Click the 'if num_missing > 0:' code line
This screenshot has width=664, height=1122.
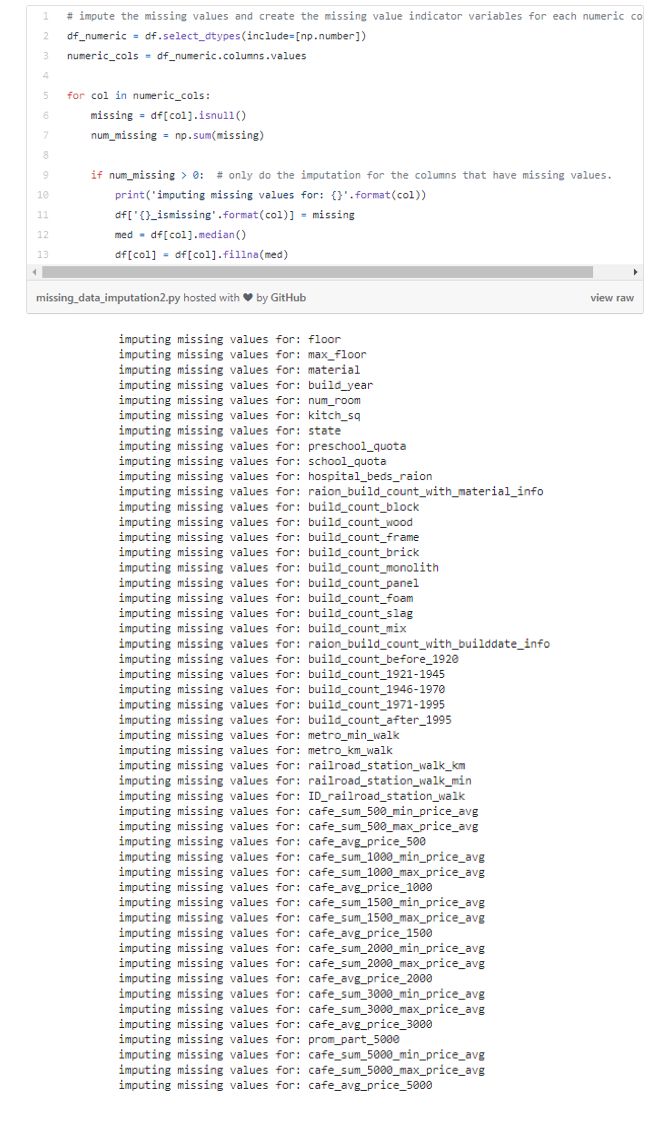click(148, 175)
